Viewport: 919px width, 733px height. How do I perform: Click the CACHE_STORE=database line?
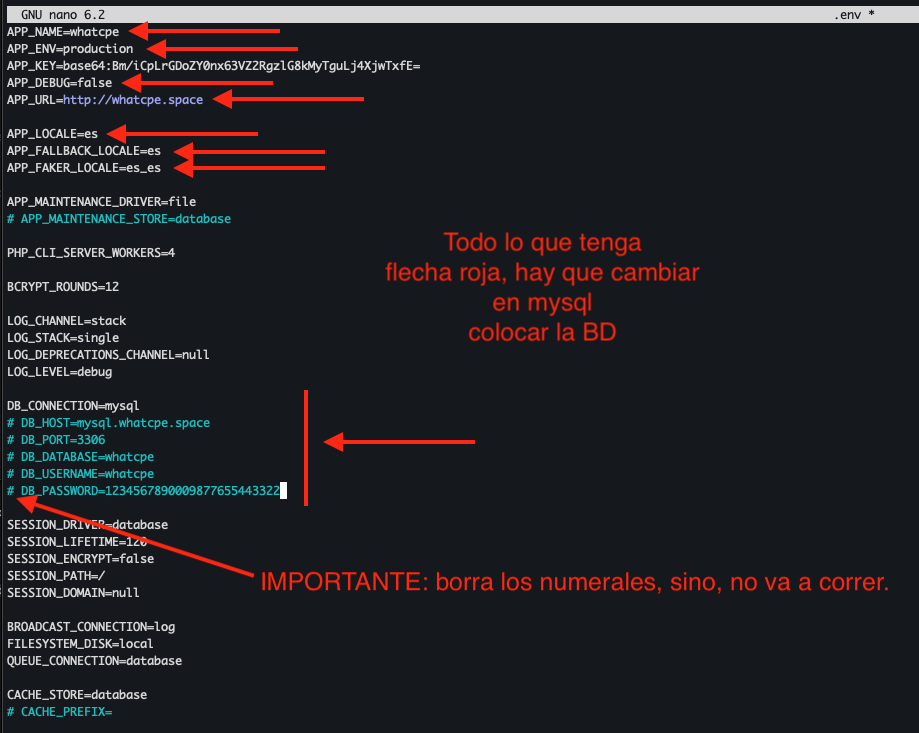tap(76, 695)
